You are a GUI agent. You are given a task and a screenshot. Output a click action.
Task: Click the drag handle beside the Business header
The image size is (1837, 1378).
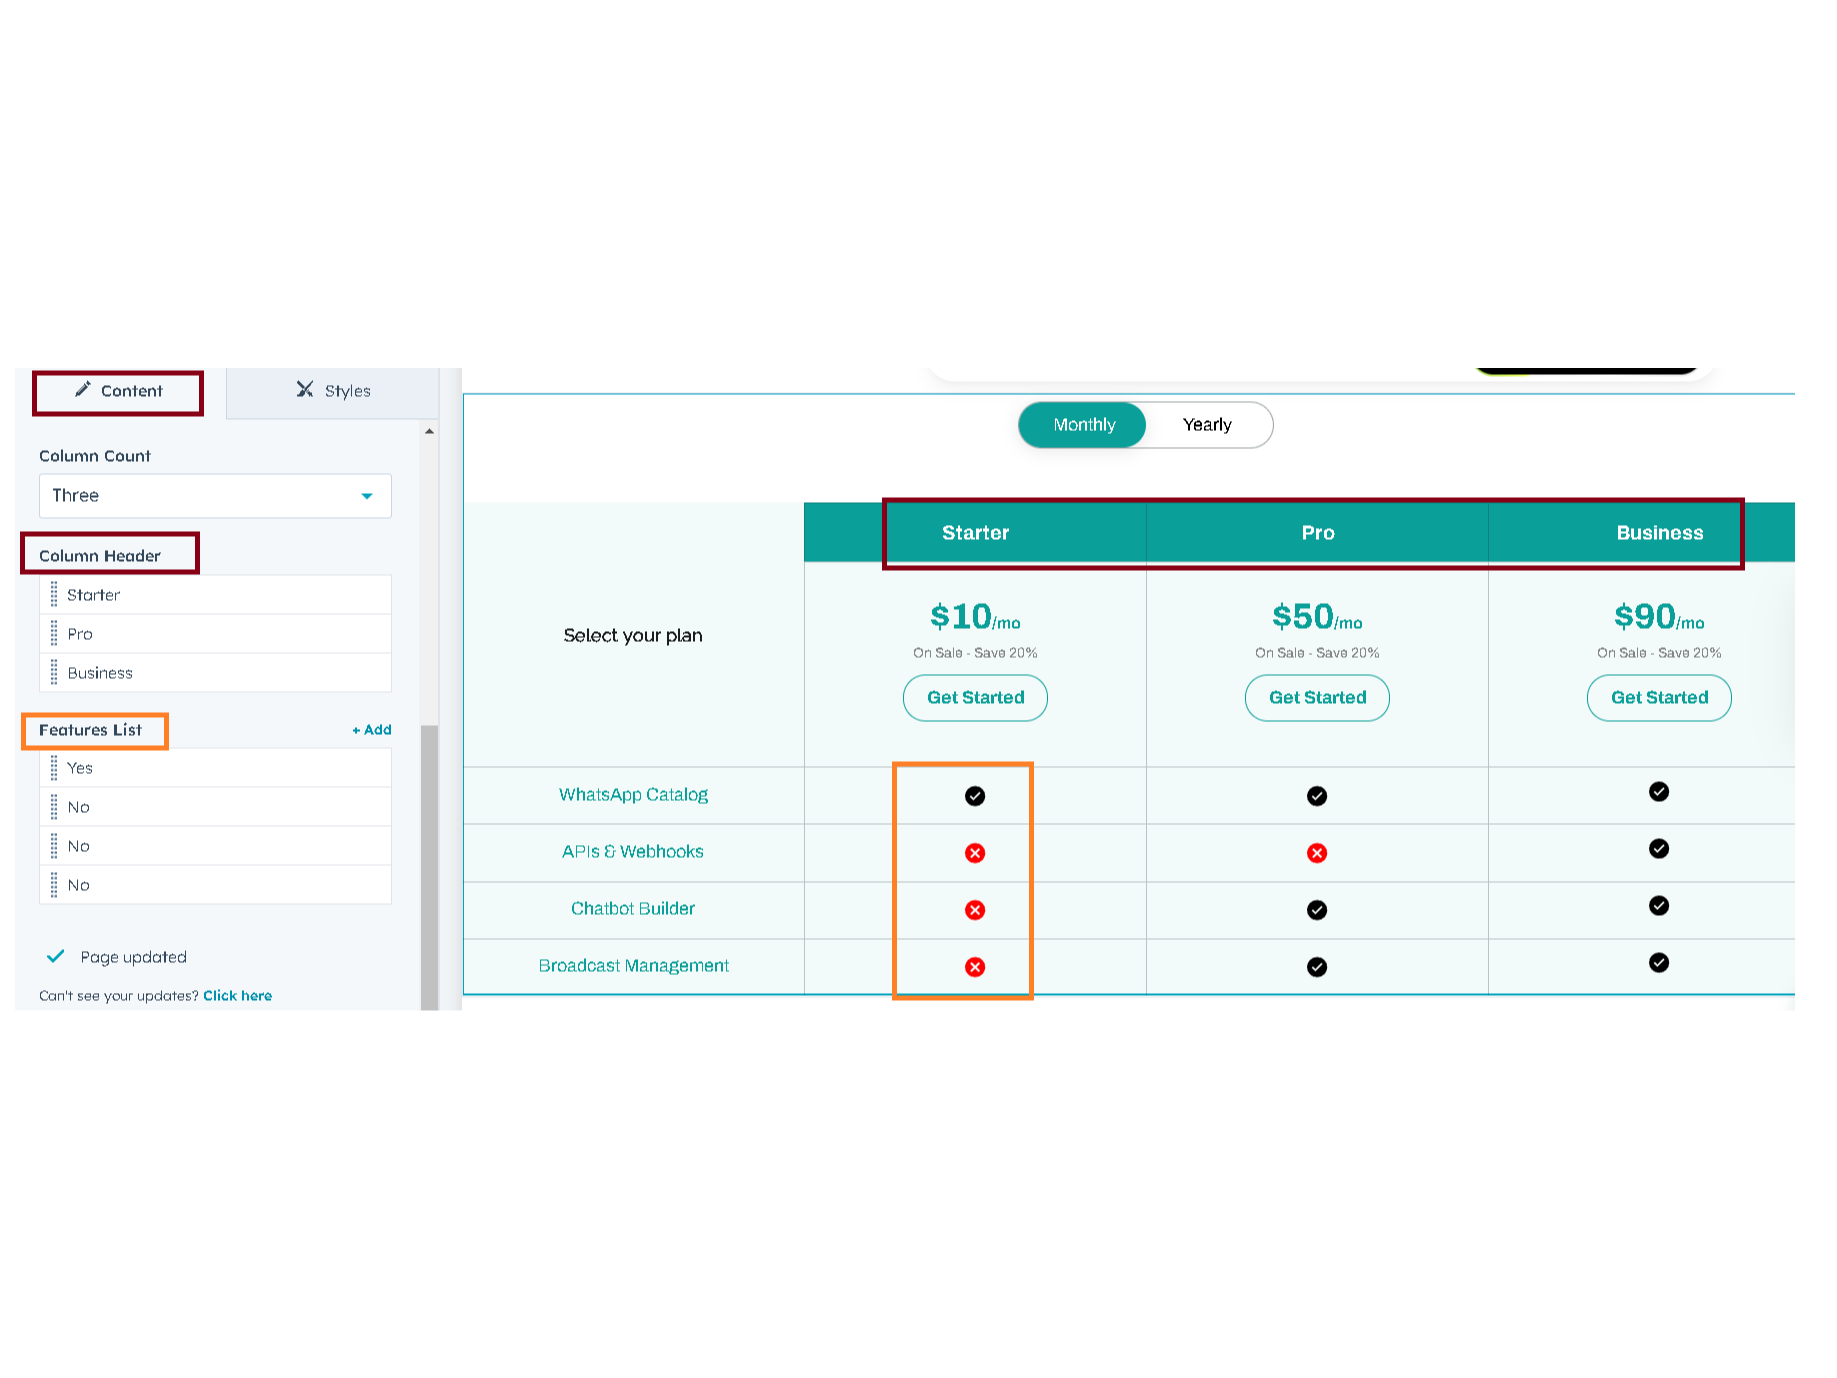(54, 672)
